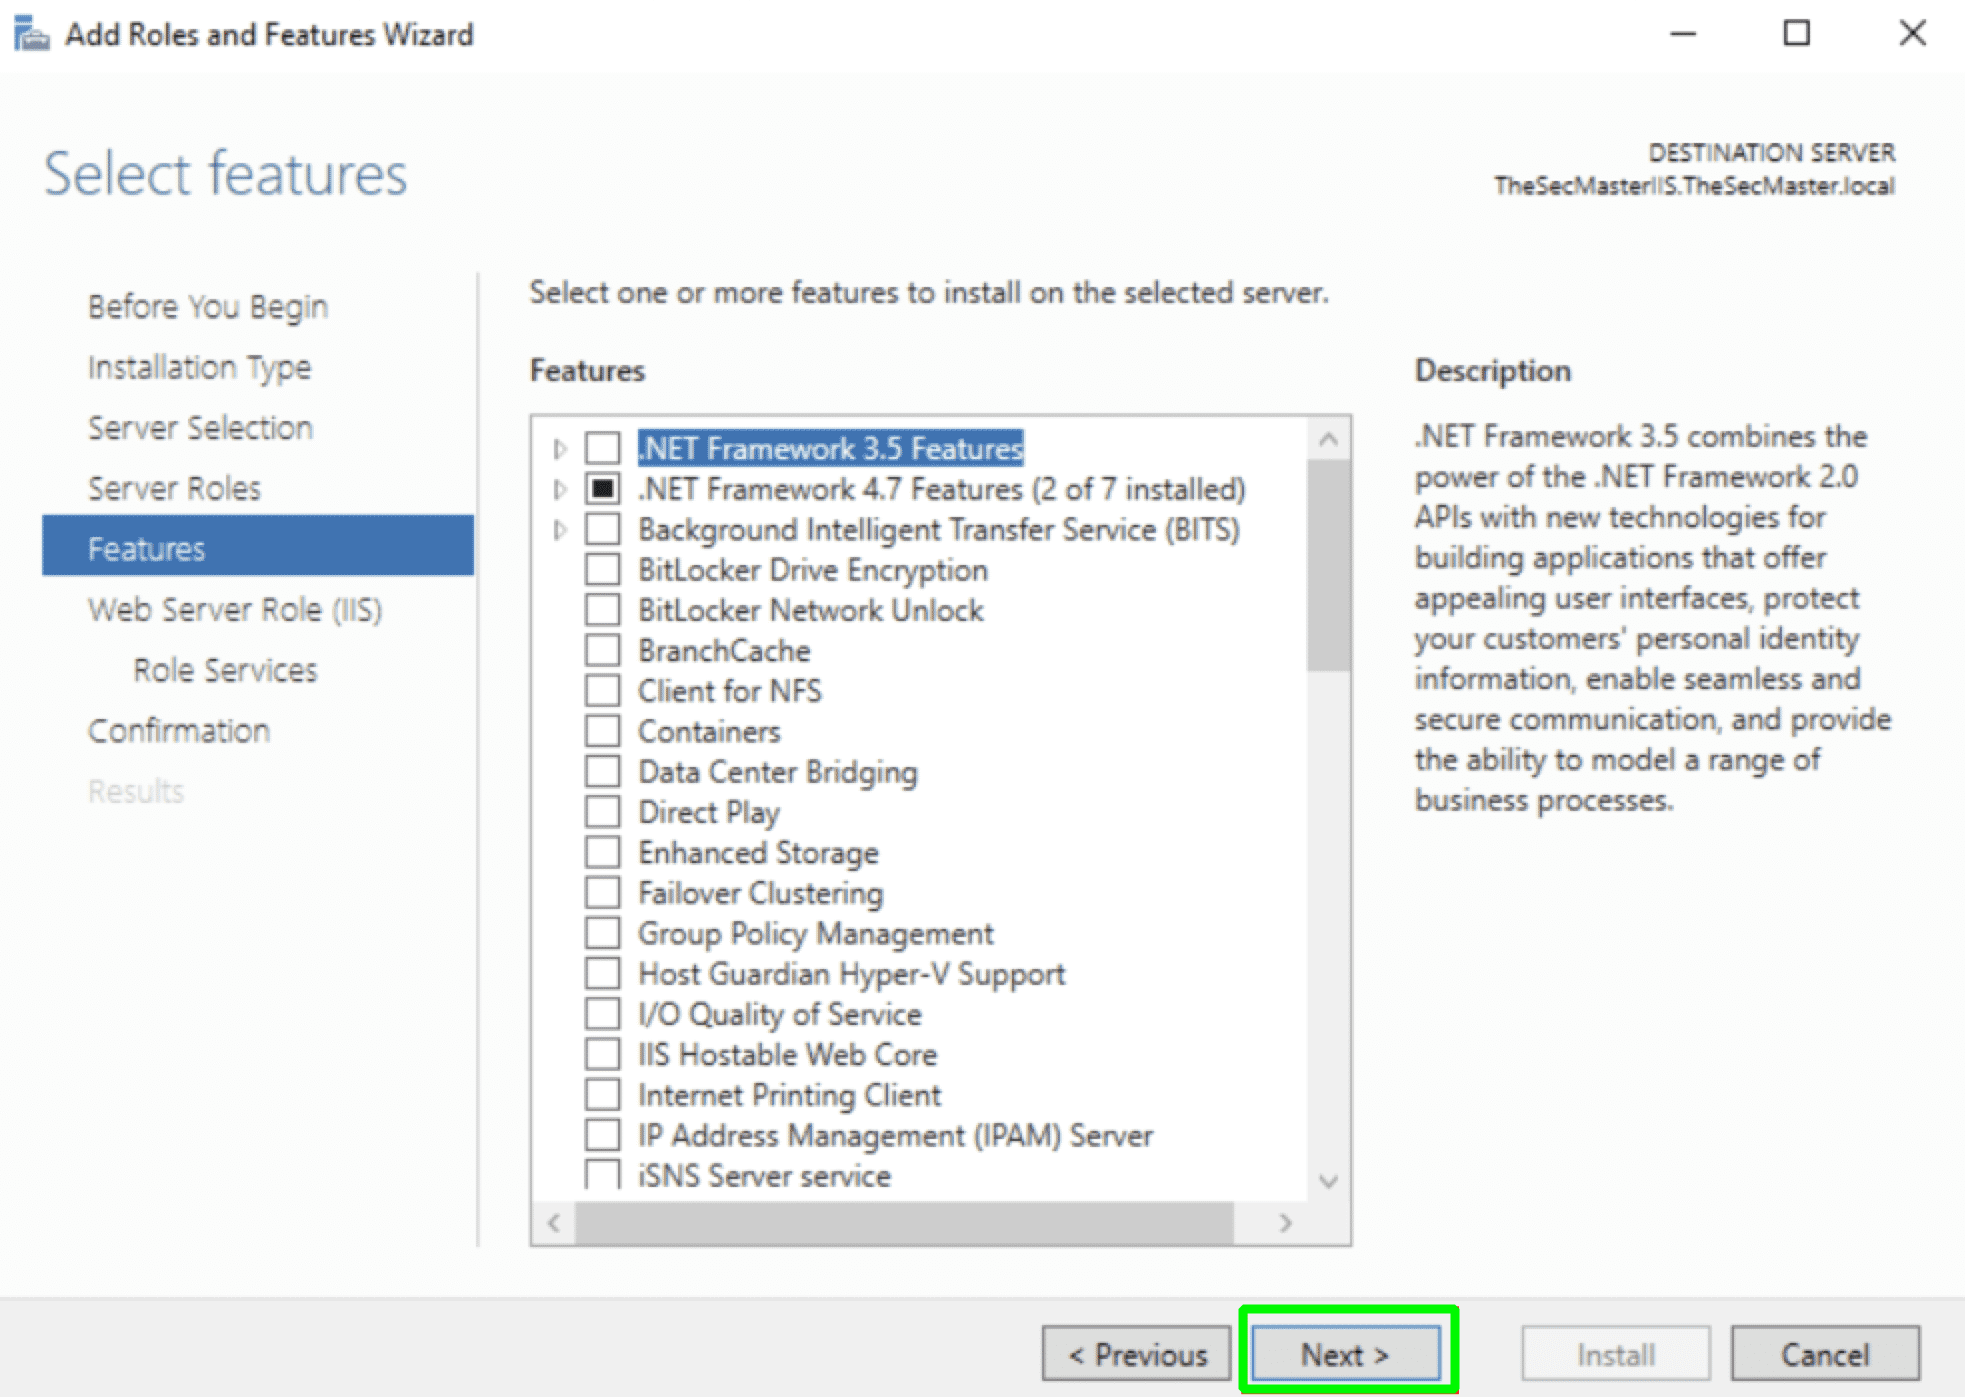Image resolution: width=1965 pixels, height=1397 pixels.
Task: Check the .NET Framework 3.5 Features box
Action: [603, 448]
